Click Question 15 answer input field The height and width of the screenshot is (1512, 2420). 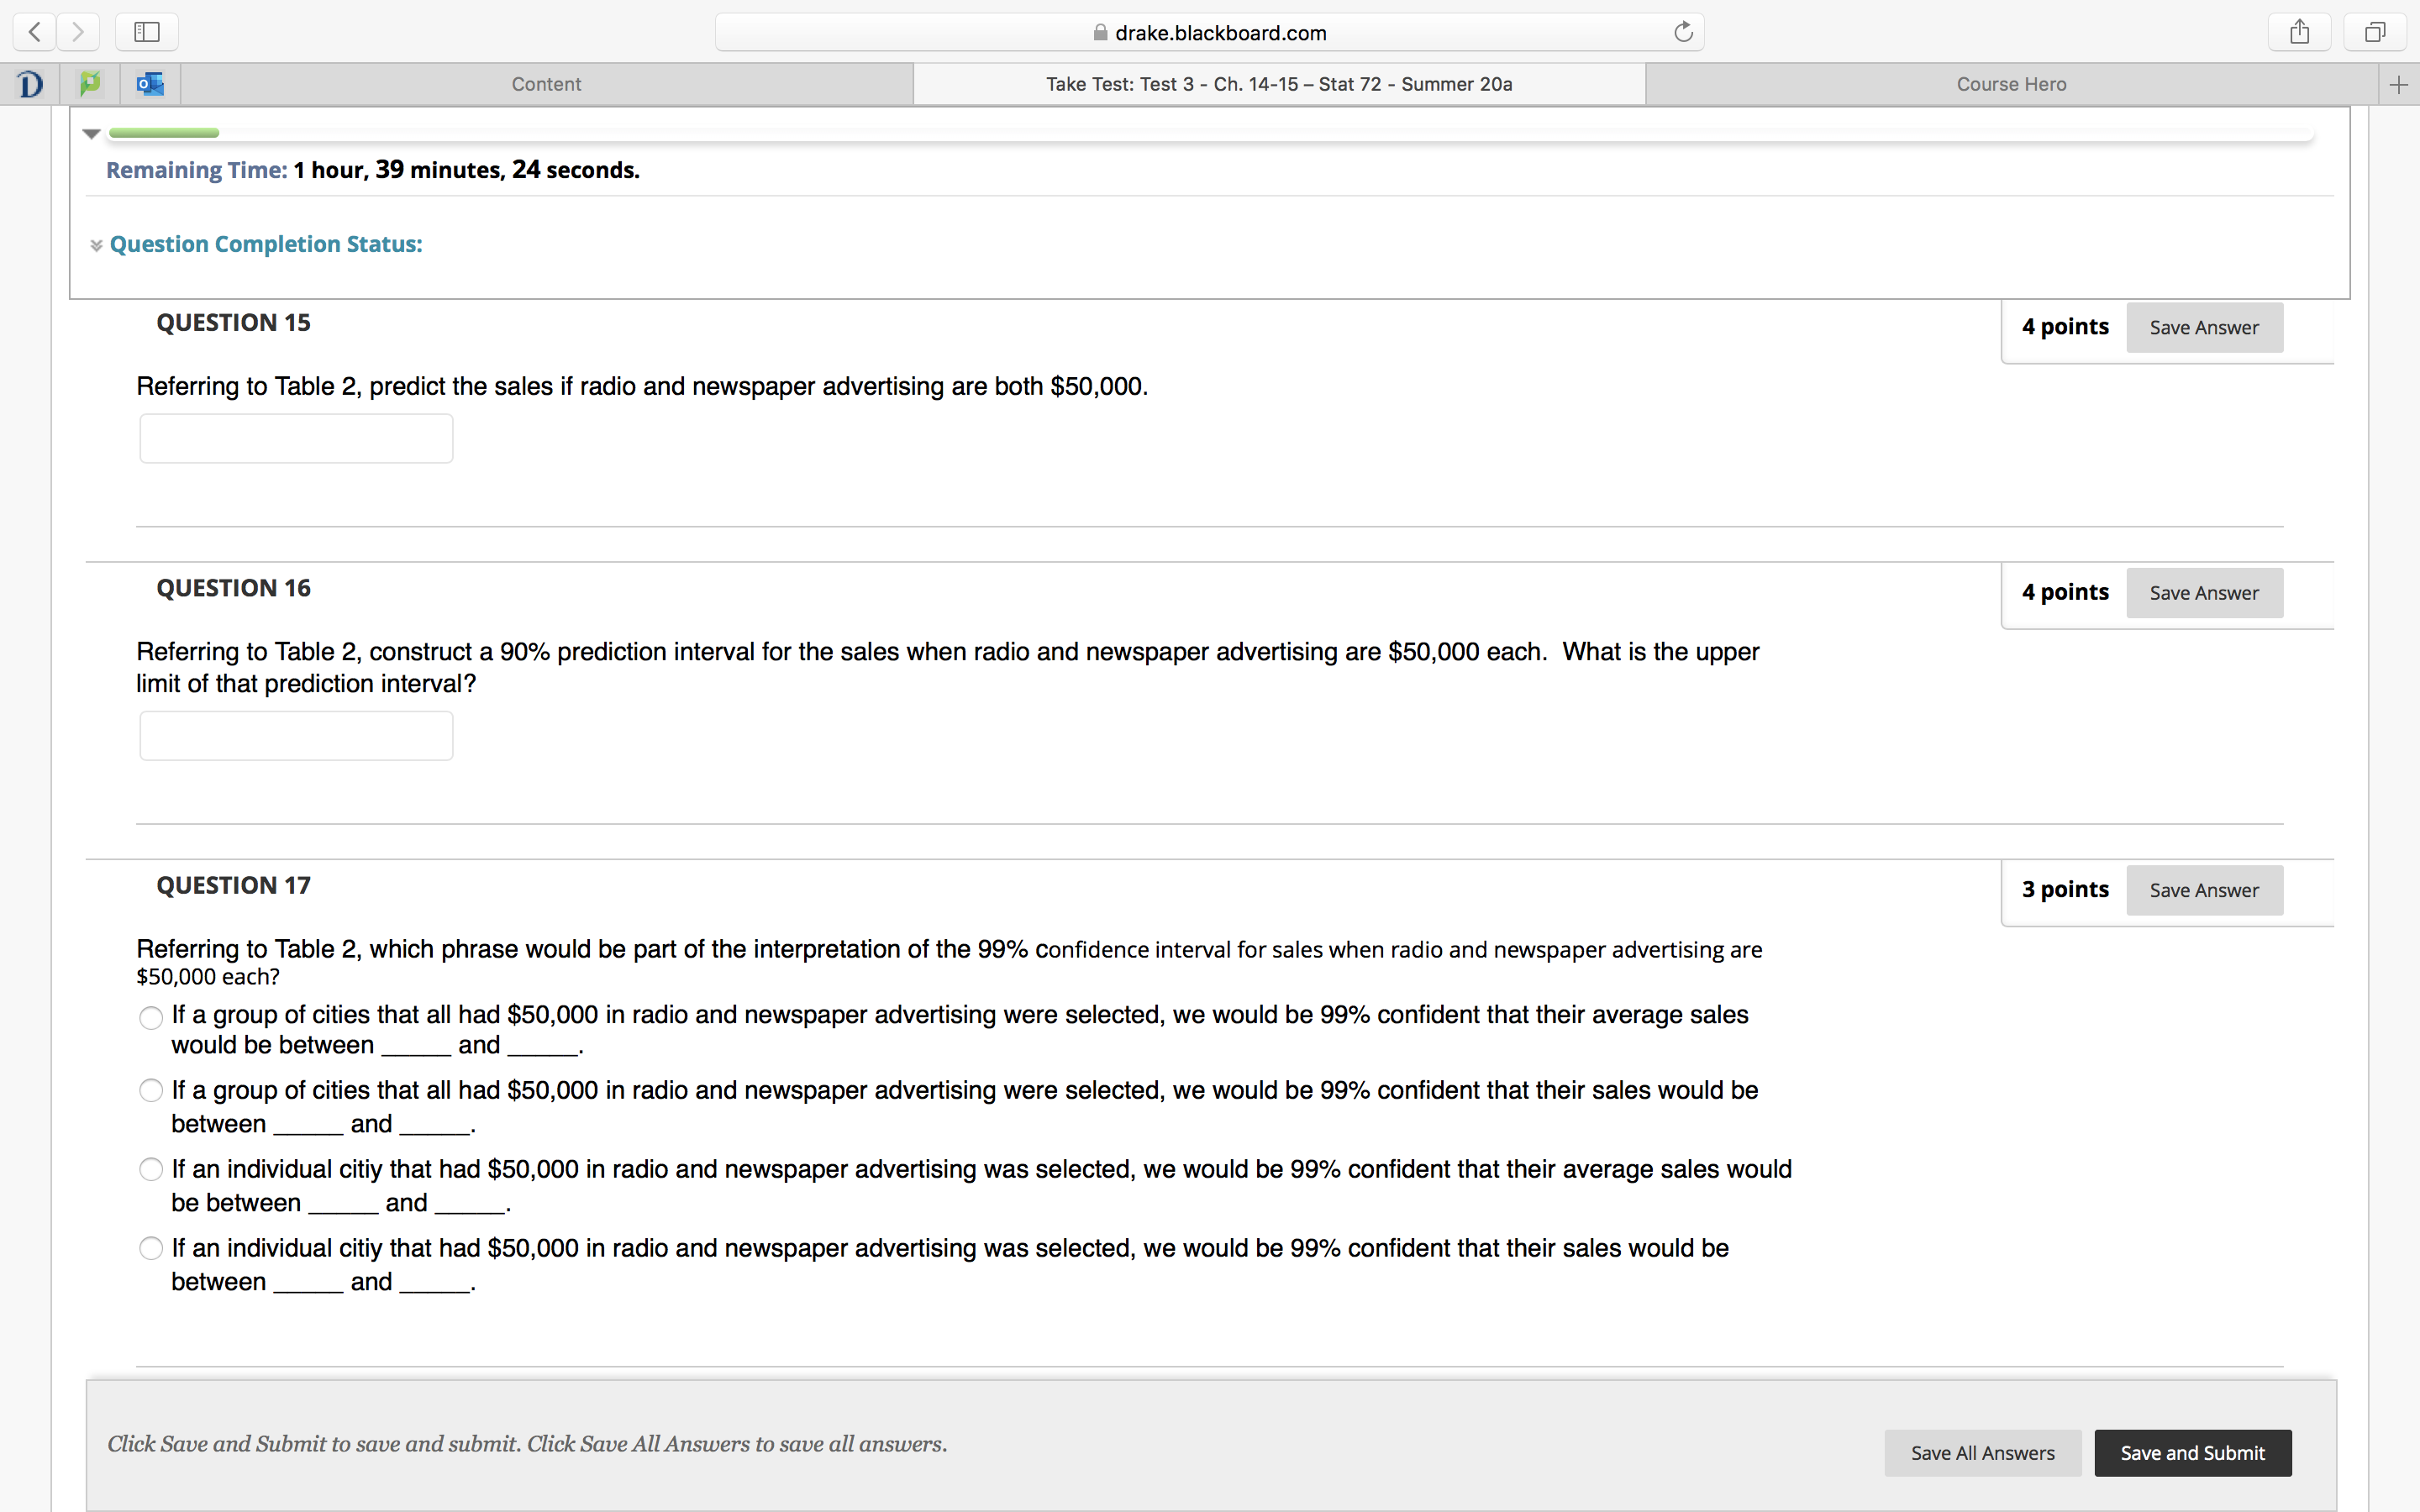point(296,439)
